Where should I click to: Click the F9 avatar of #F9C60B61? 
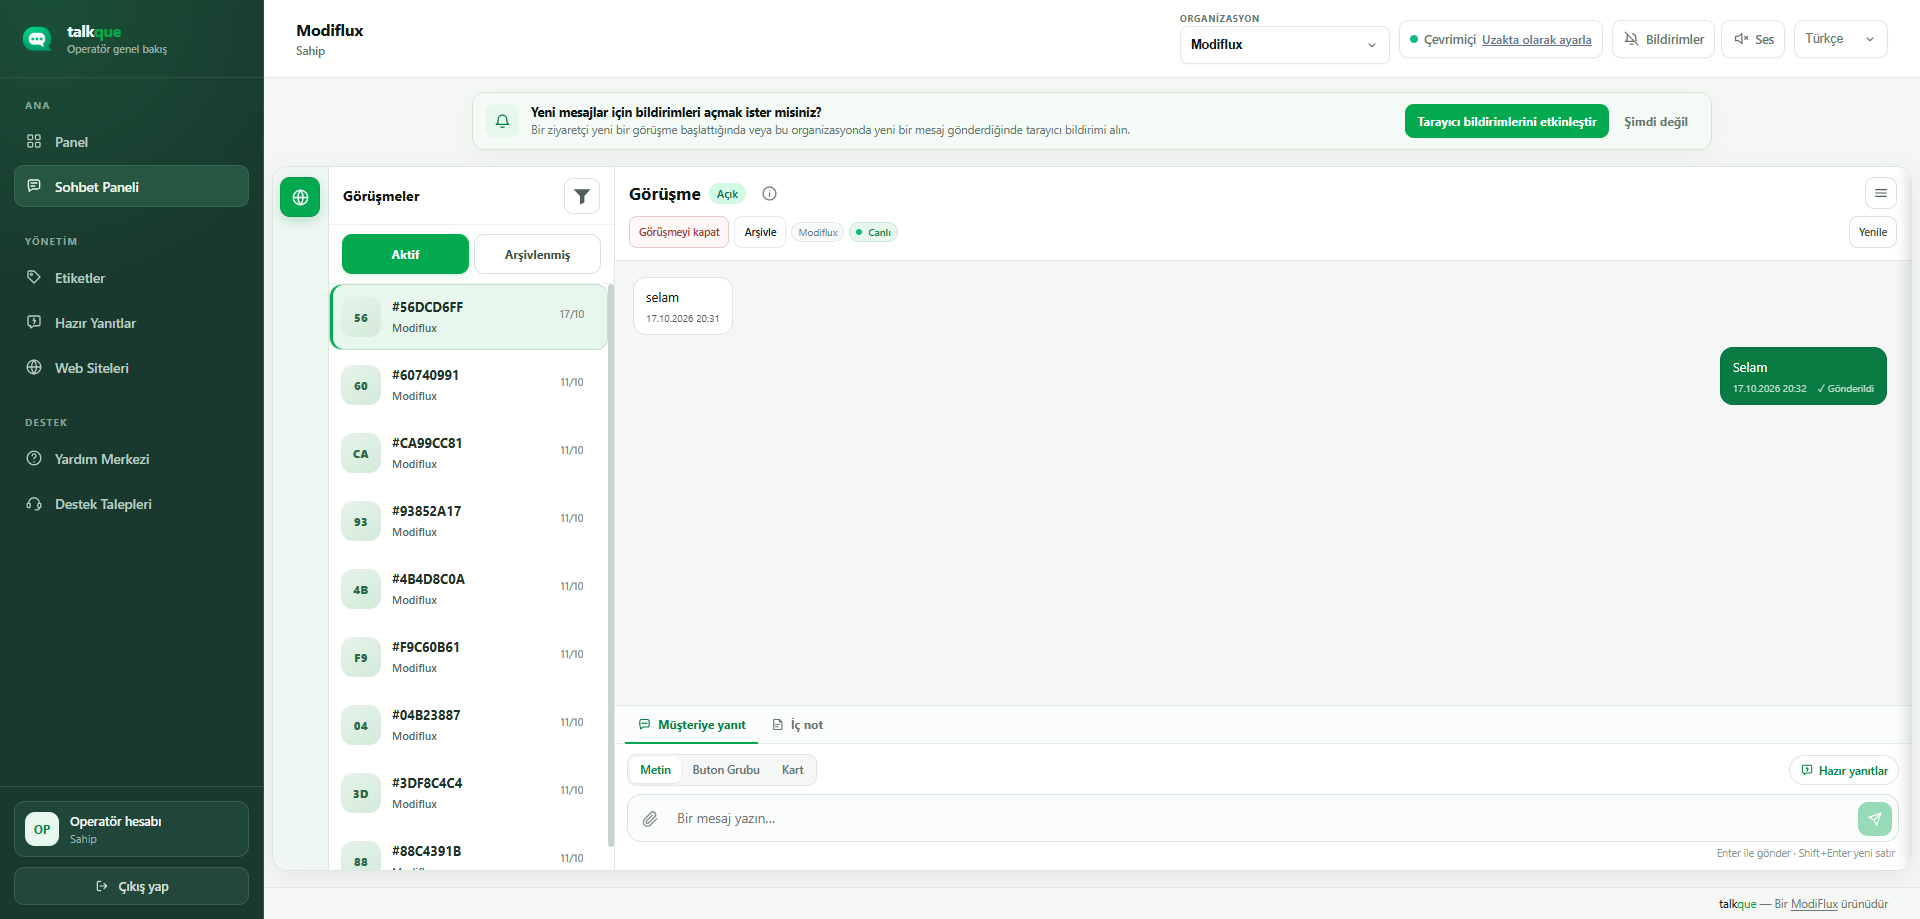pyautogui.click(x=361, y=657)
